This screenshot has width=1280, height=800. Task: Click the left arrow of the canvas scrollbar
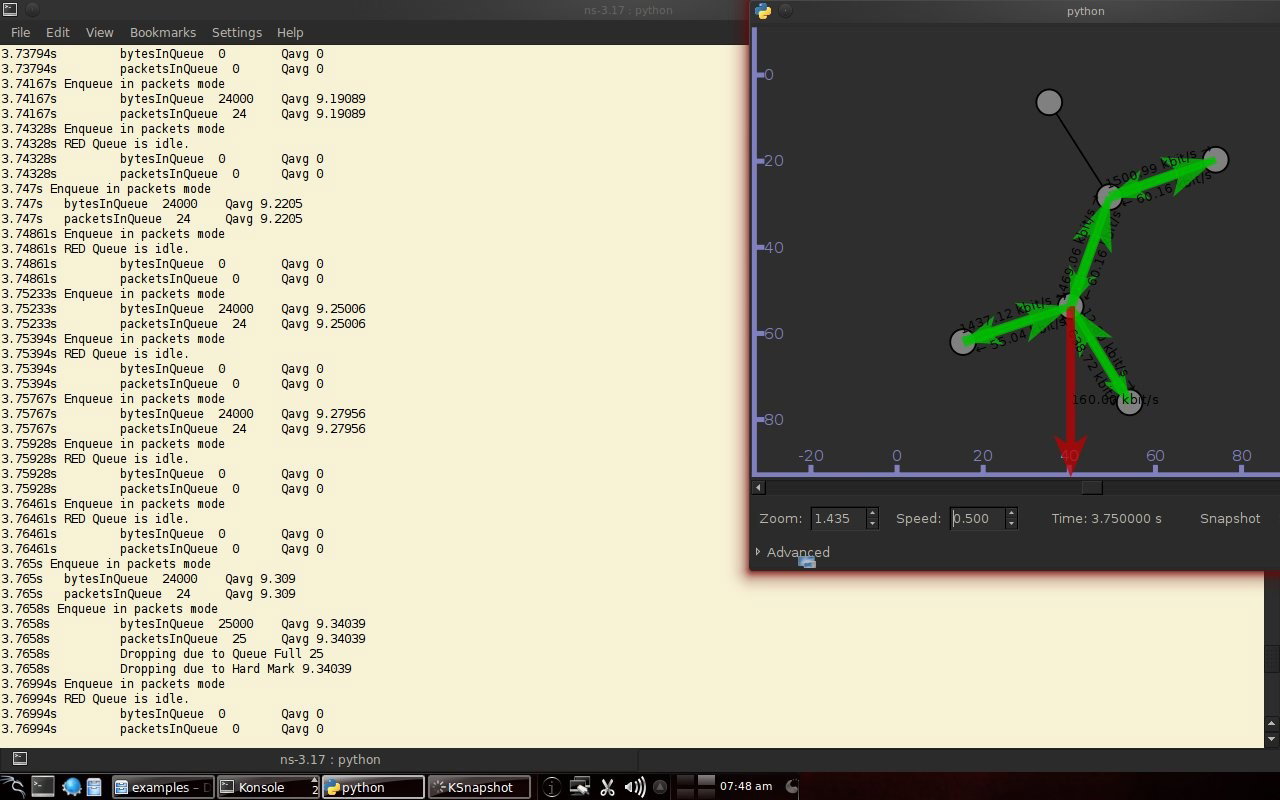pos(759,487)
